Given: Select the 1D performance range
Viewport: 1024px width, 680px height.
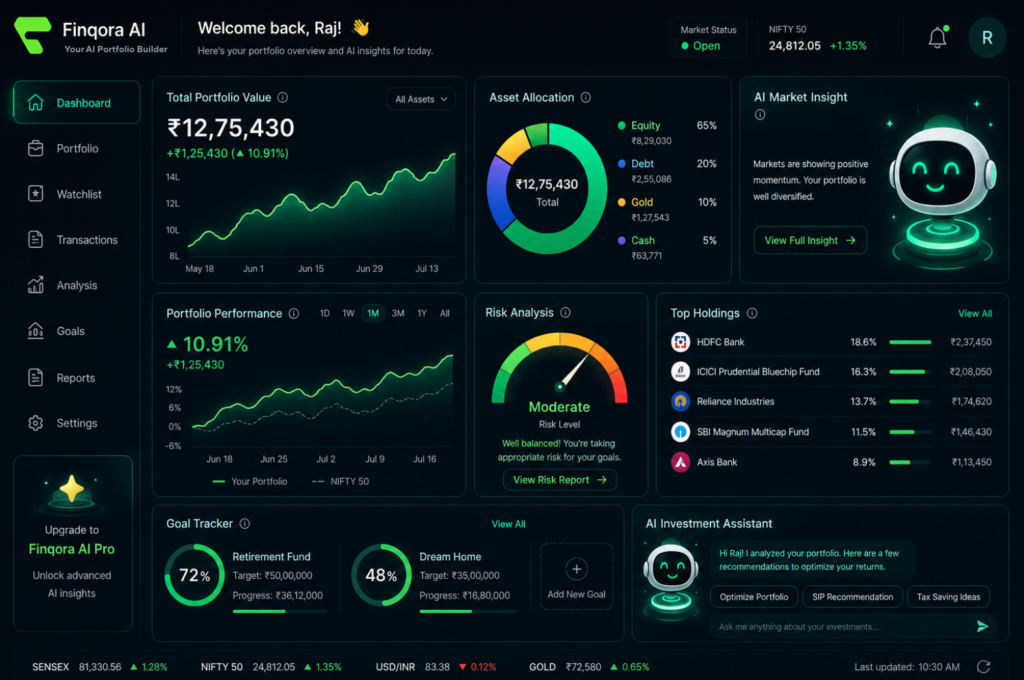Looking at the screenshot, I should (x=325, y=314).
